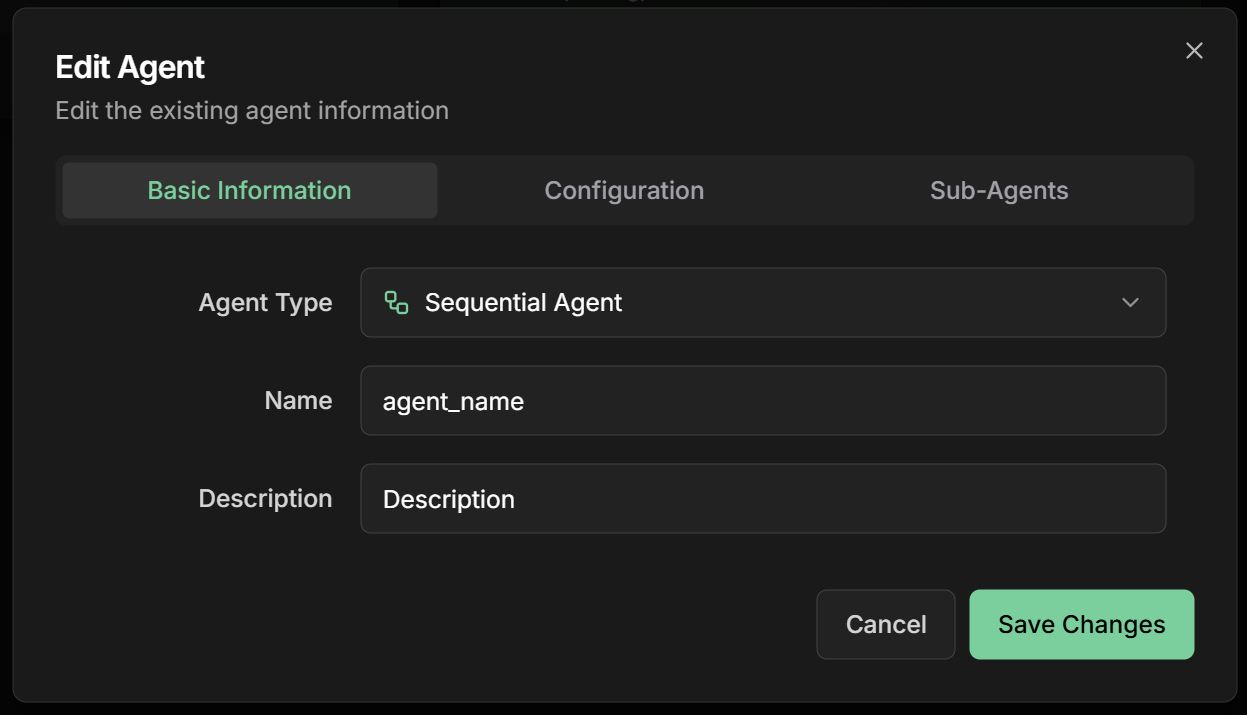Click the Edit Agent title
Screen dimensions: 1247x715
pos(128,66)
